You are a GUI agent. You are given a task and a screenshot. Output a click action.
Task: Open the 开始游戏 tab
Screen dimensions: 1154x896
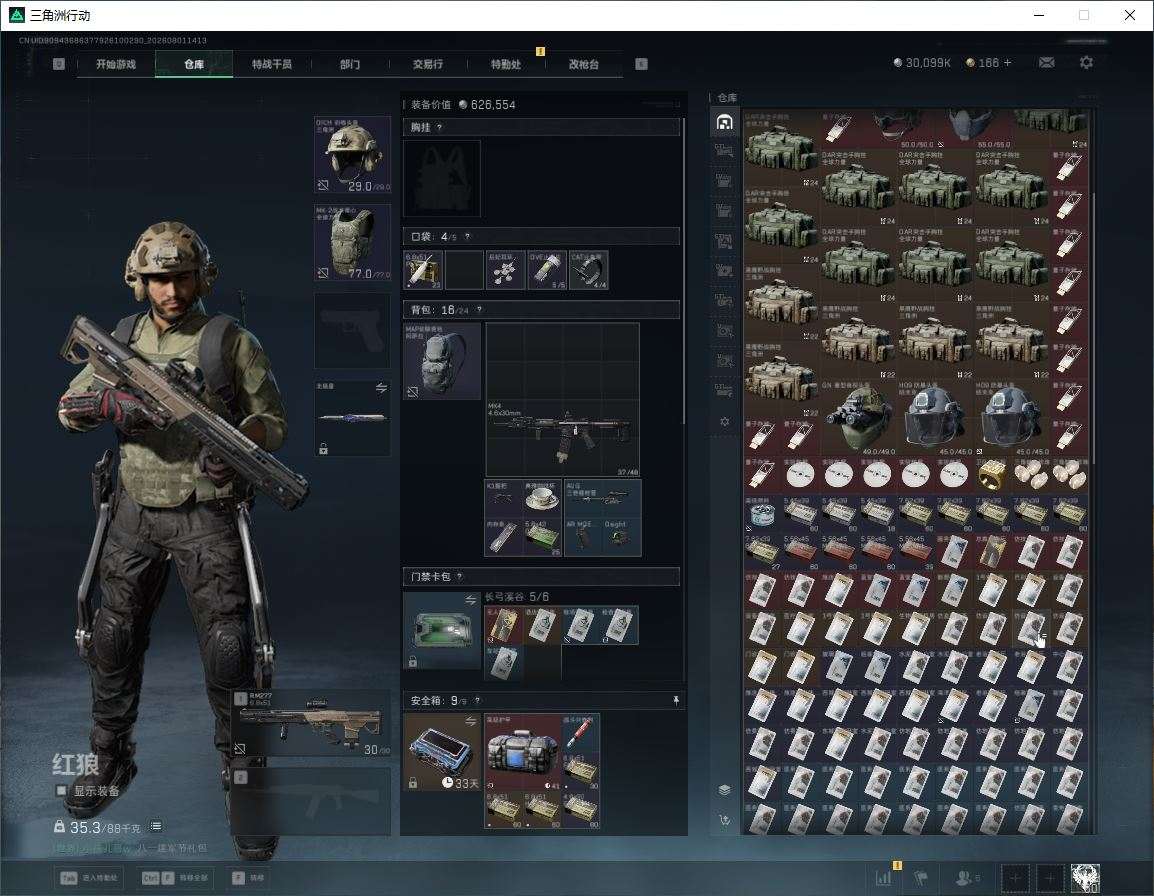[x=116, y=64]
